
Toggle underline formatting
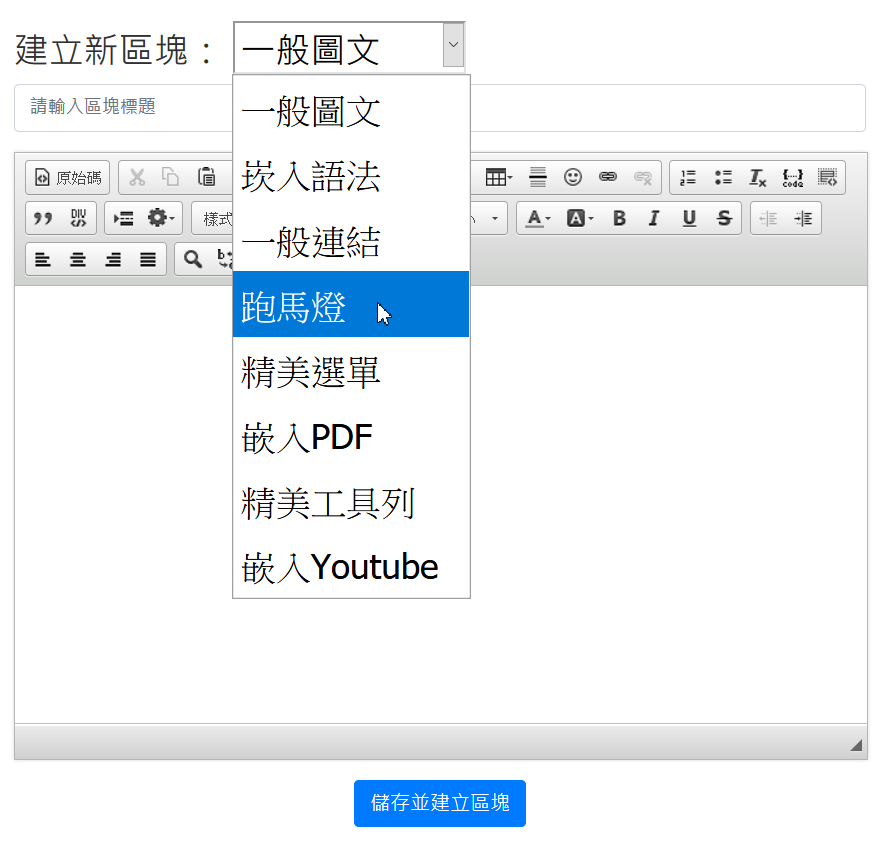point(689,218)
